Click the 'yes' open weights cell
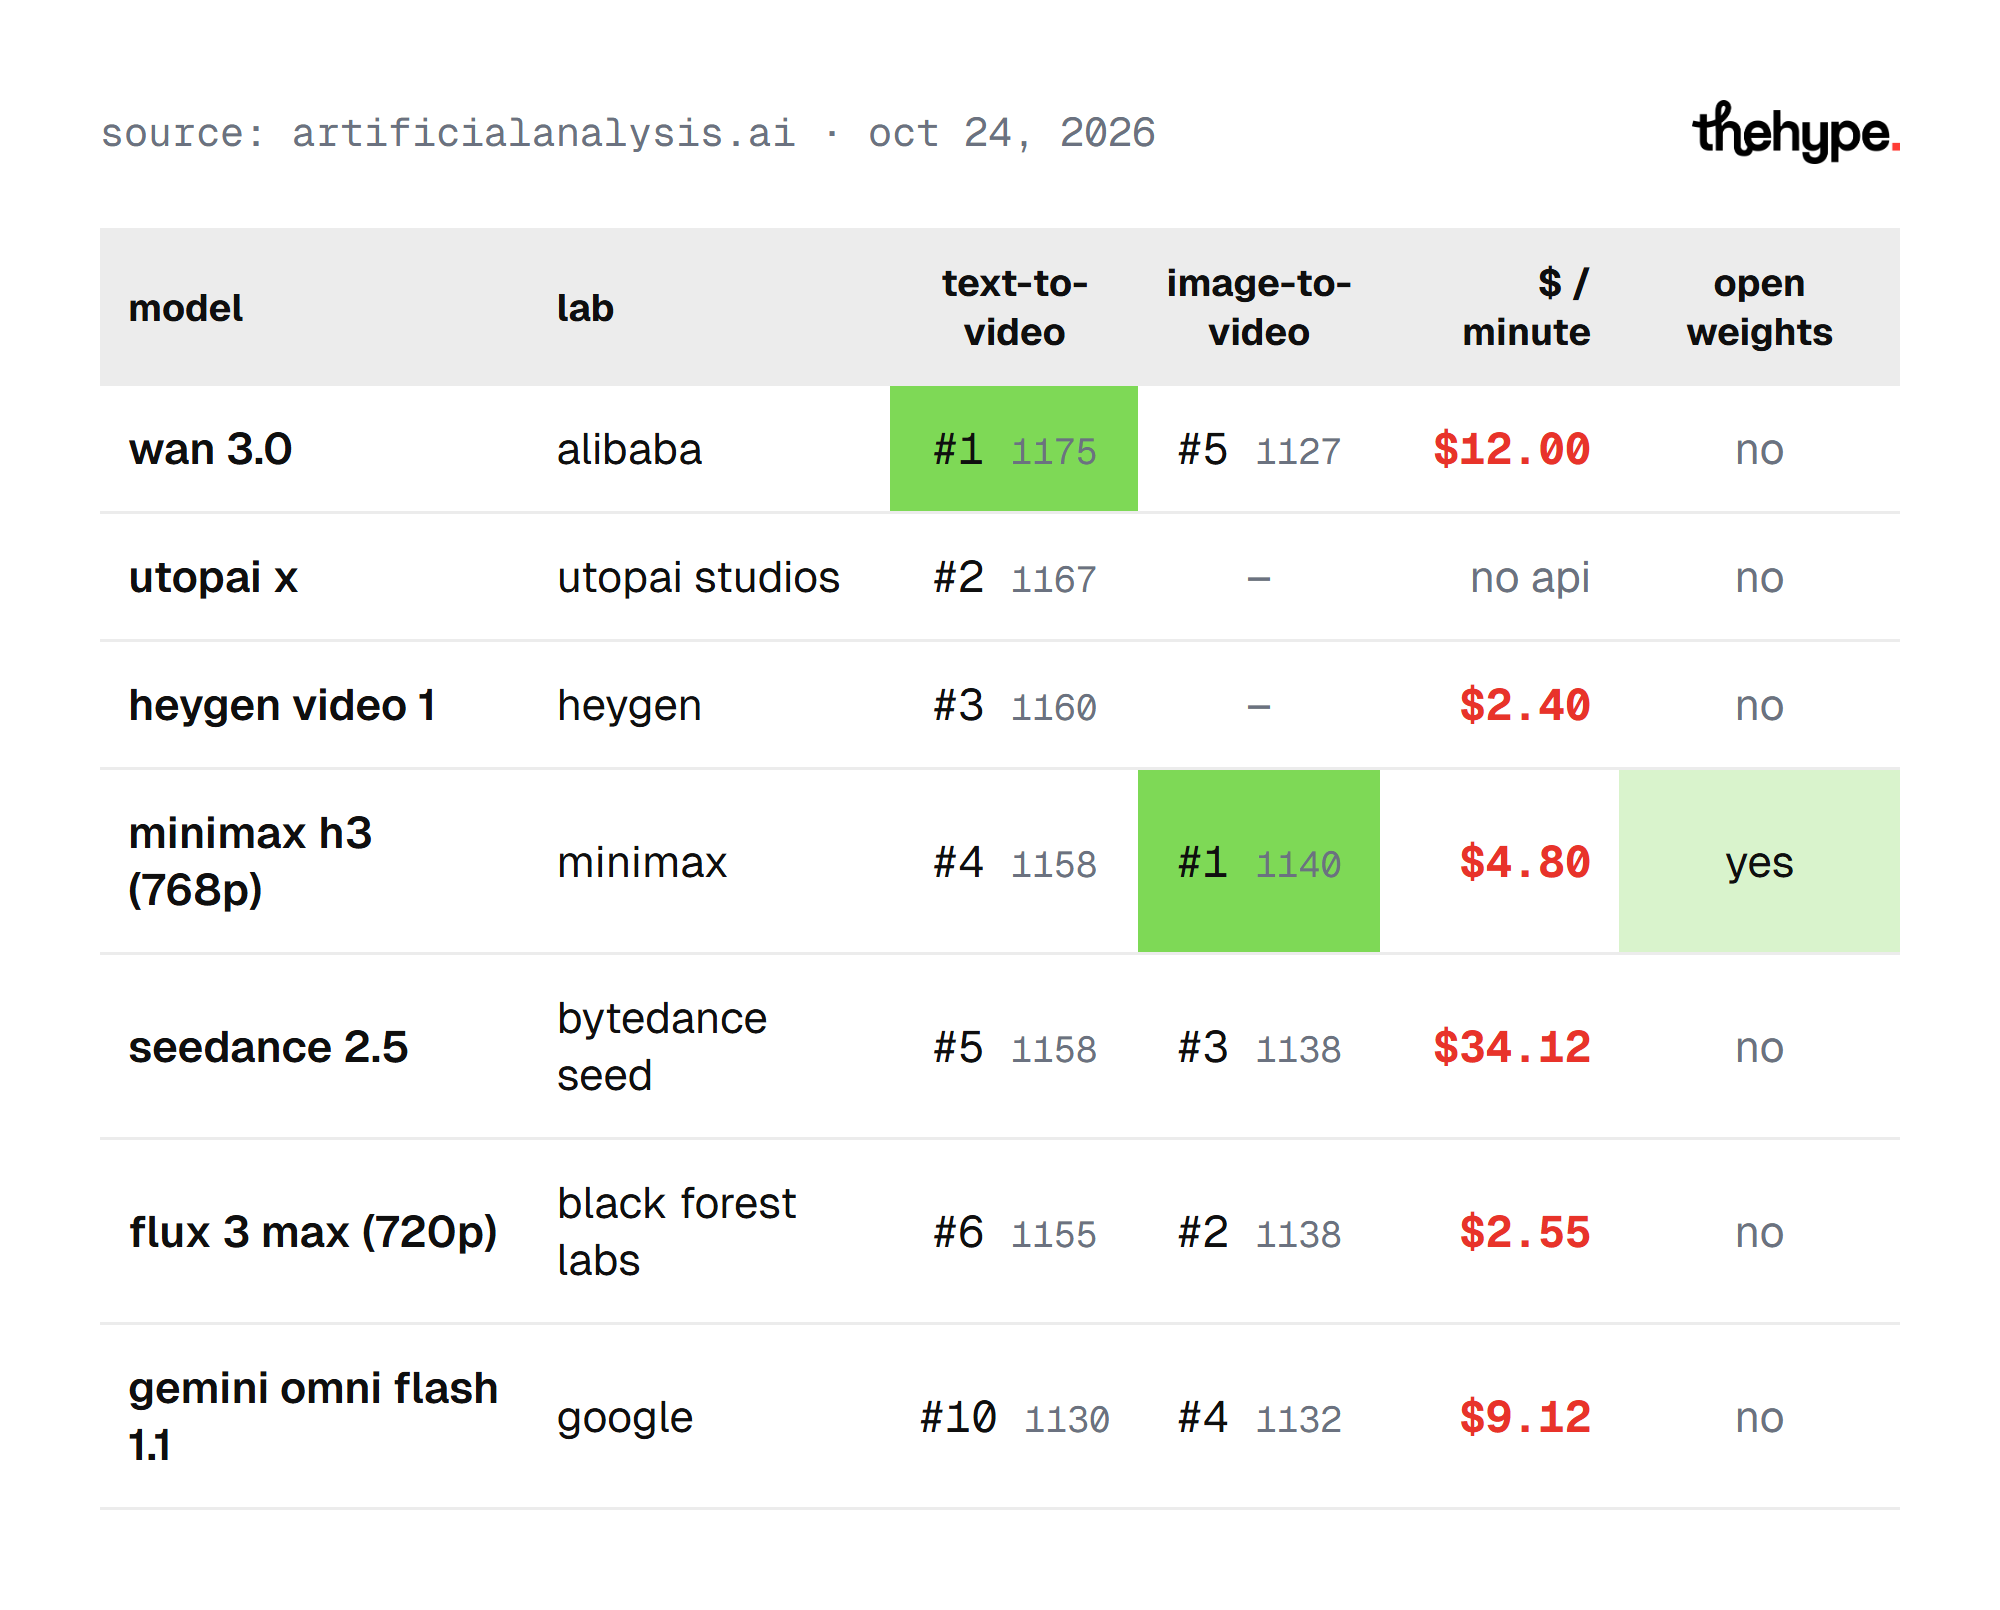 click(x=1760, y=861)
